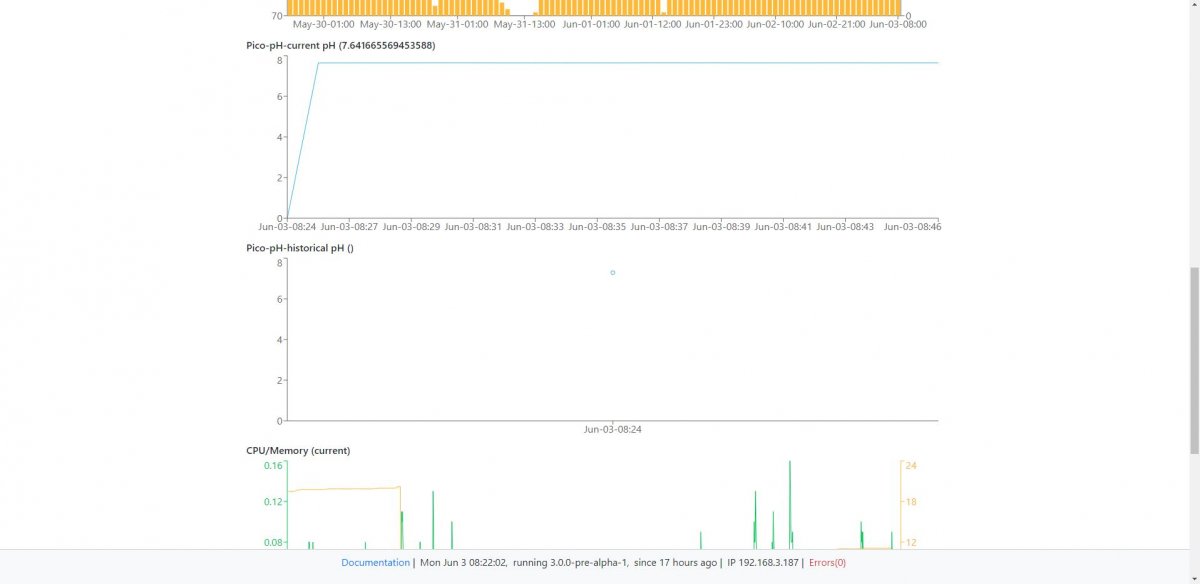This screenshot has width=1200, height=584.
Task: Click 'Jun-03-08:43' label on current pH chart
Action: pos(845,227)
